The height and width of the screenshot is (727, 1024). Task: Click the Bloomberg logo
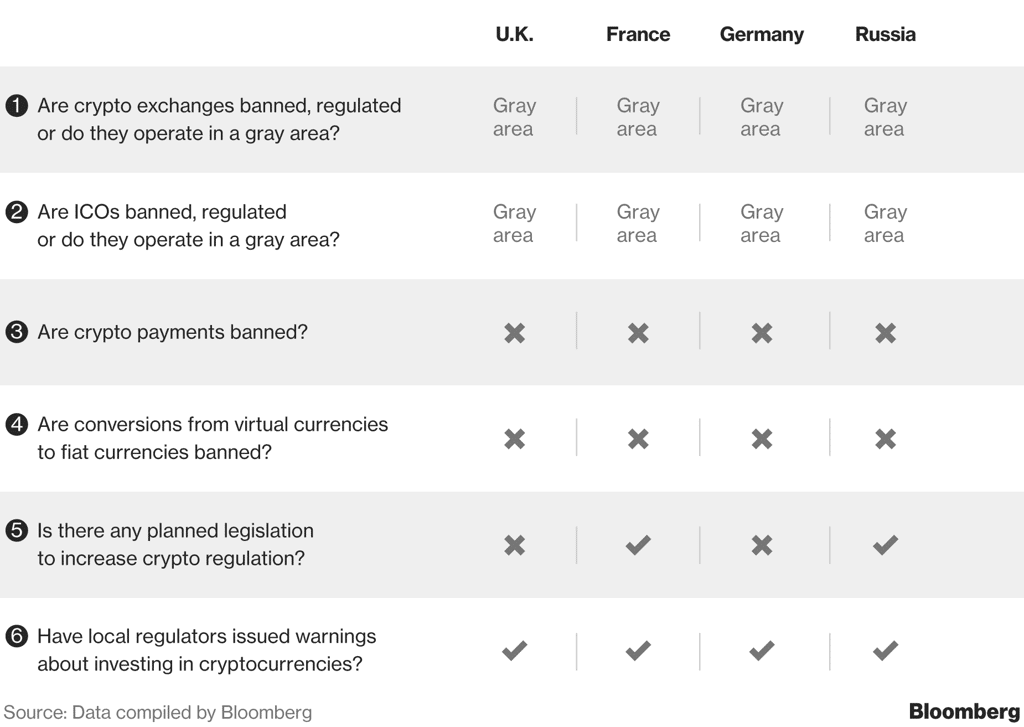click(x=965, y=711)
